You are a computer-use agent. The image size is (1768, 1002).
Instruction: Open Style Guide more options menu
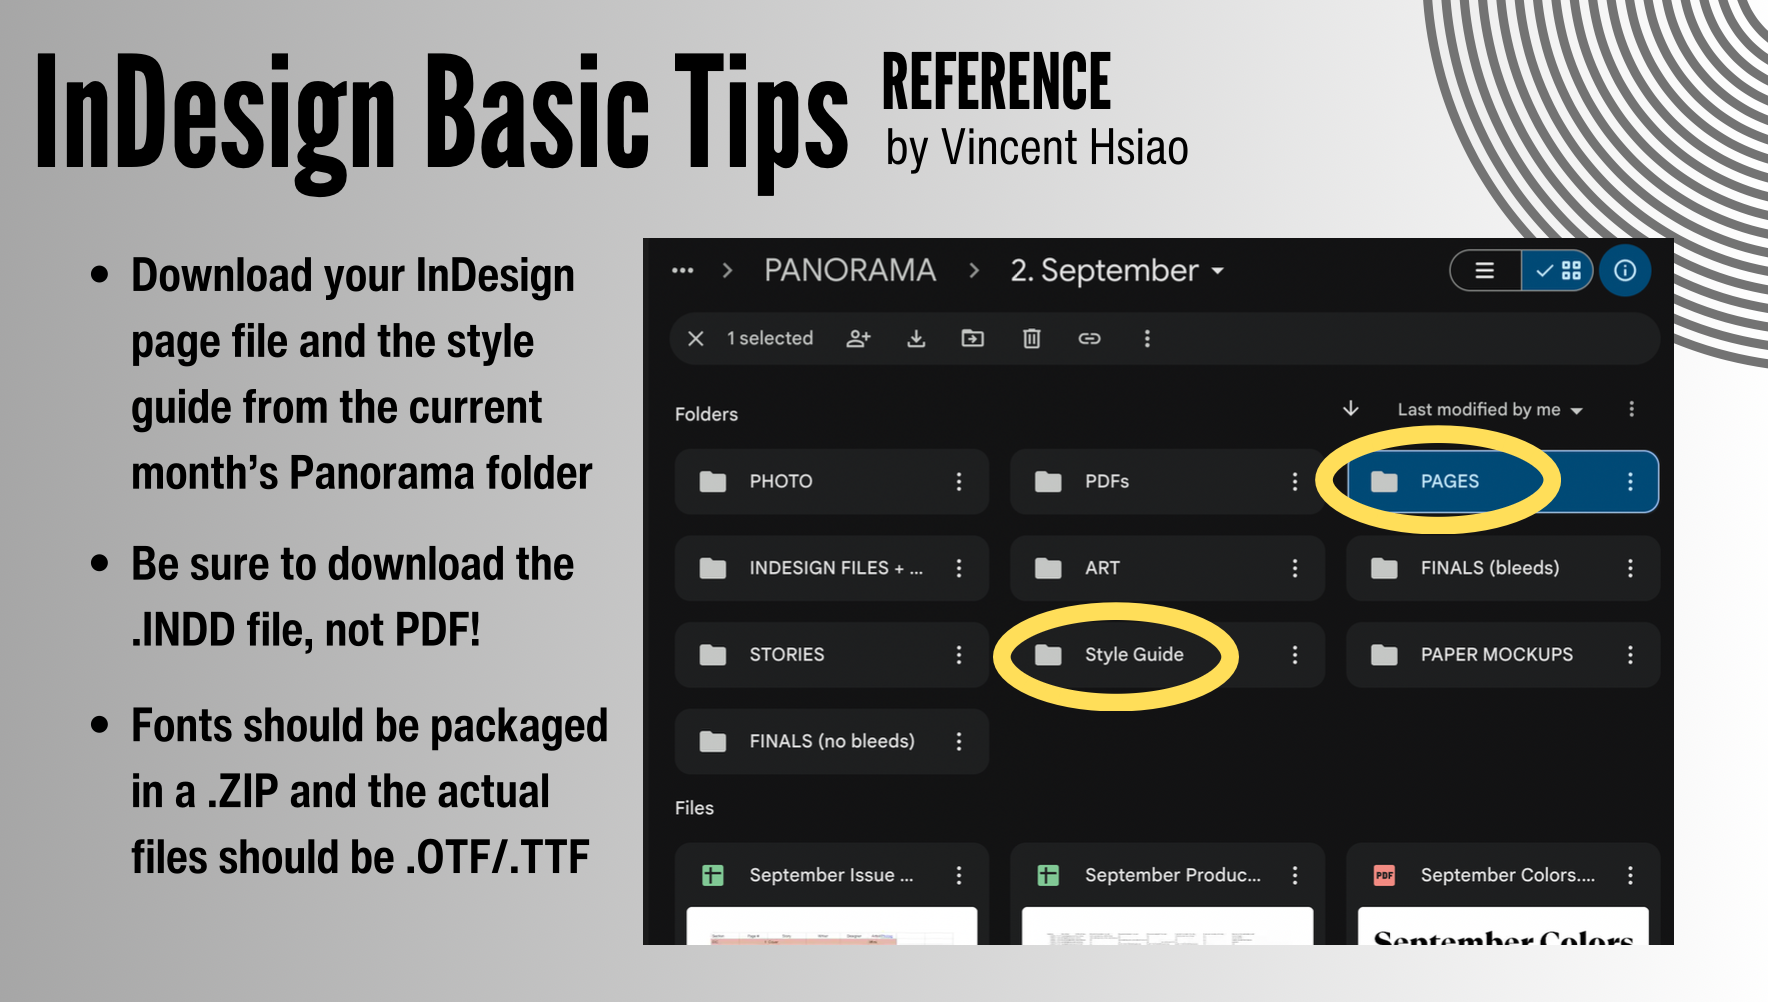pyautogui.click(x=1295, y=655)
